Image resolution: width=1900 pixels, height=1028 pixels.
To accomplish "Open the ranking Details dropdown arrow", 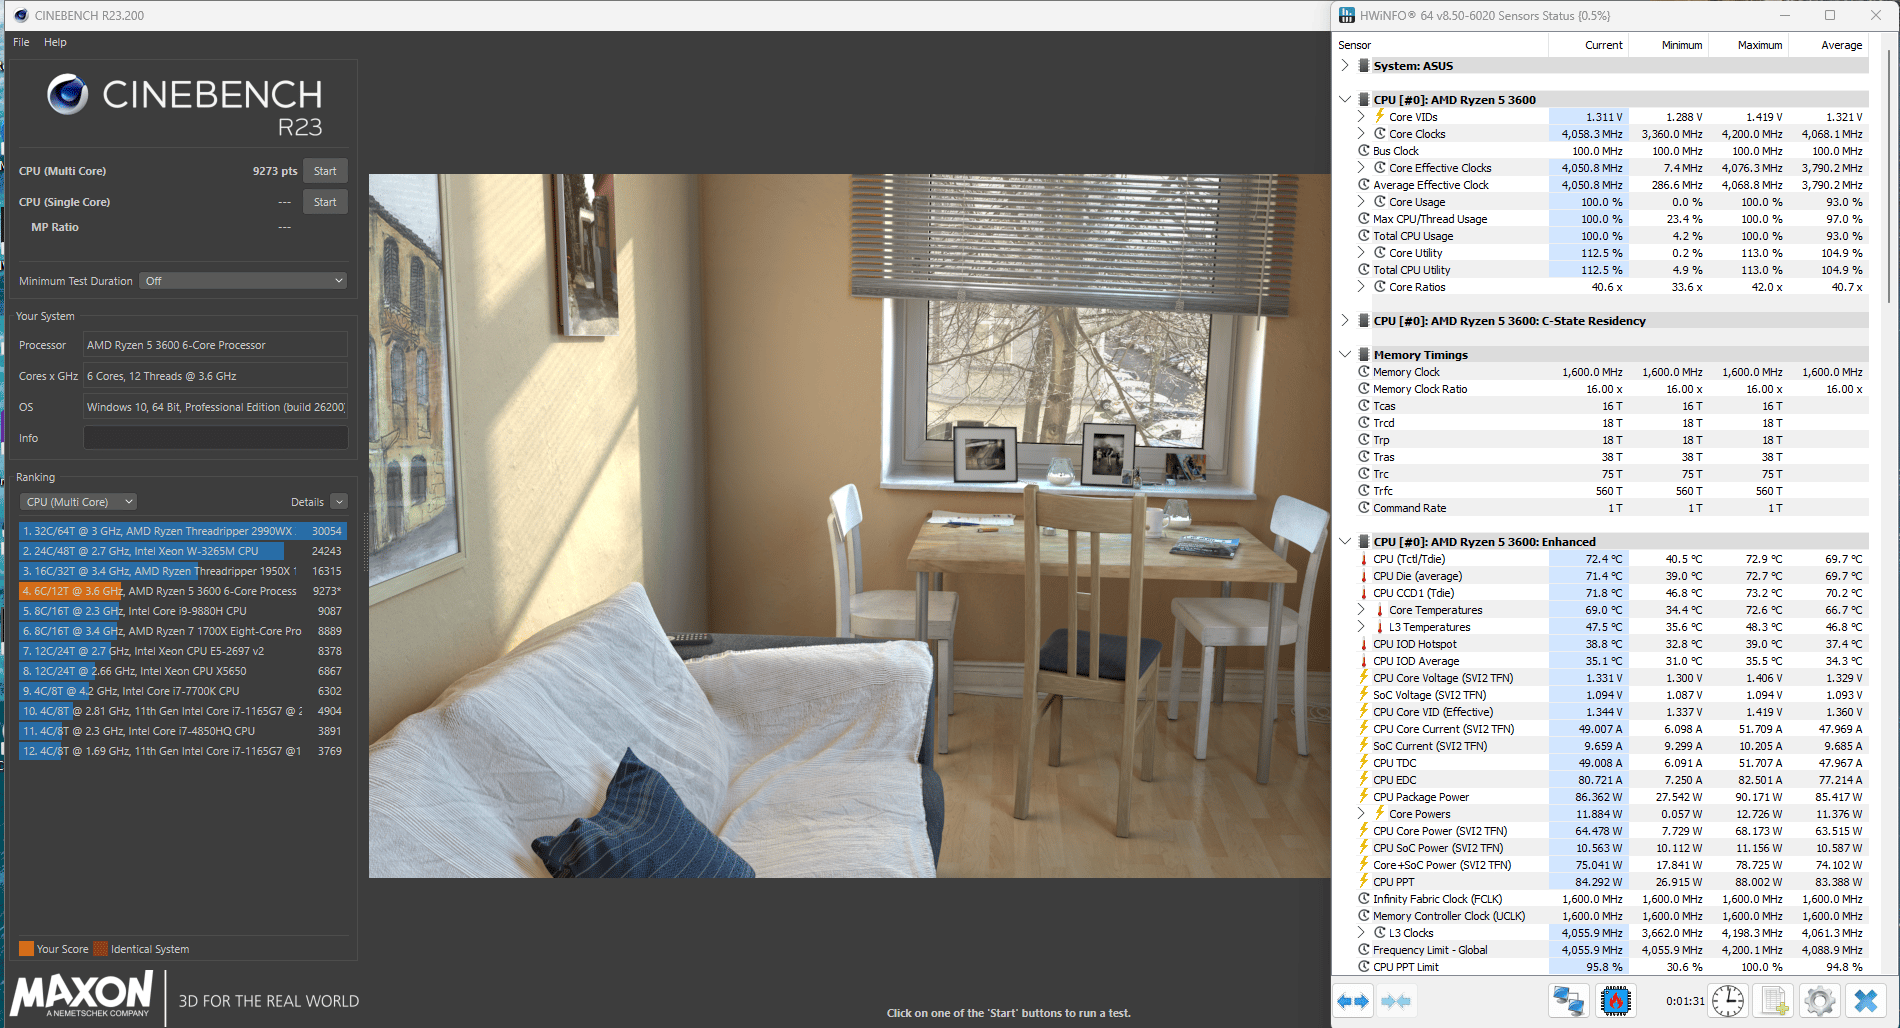I will pos(339,502).
